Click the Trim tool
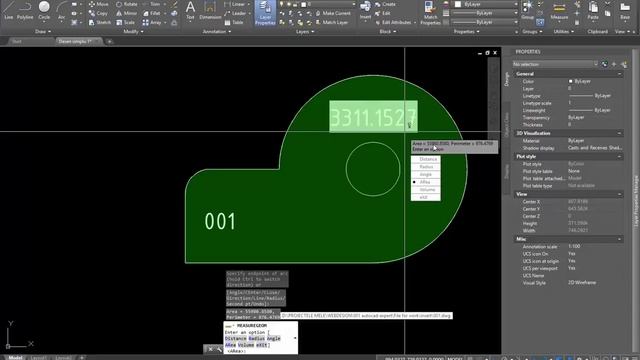 [151, 4]
